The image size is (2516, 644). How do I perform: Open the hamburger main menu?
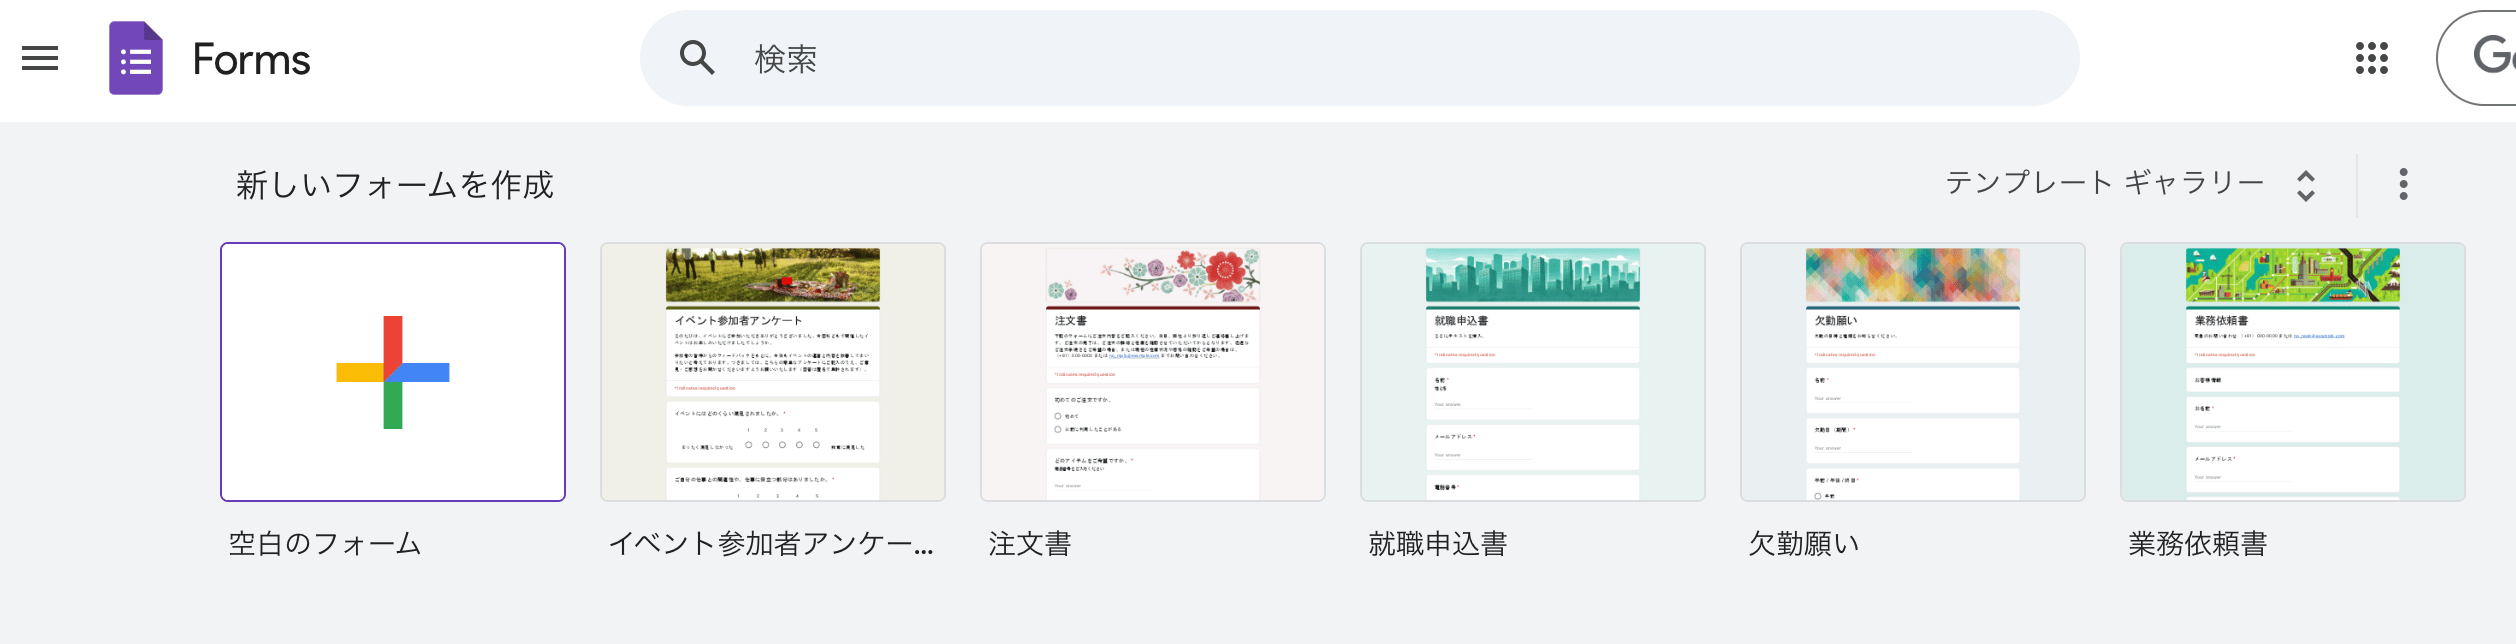[x=40, y=59]
